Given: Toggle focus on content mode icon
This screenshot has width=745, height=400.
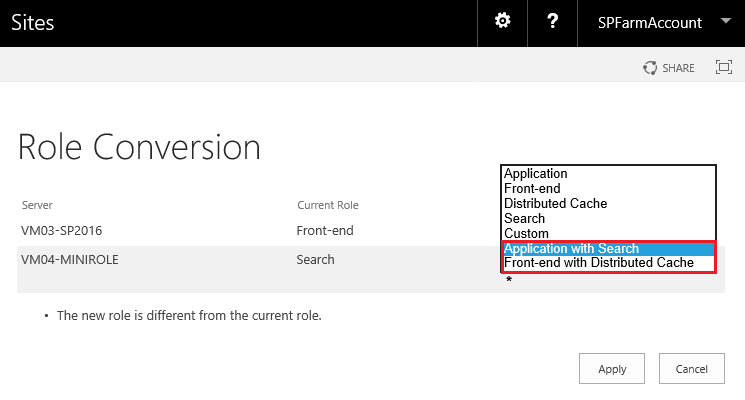Looking at the screenshot, I should pyautogui.click(x=724, y=67).
